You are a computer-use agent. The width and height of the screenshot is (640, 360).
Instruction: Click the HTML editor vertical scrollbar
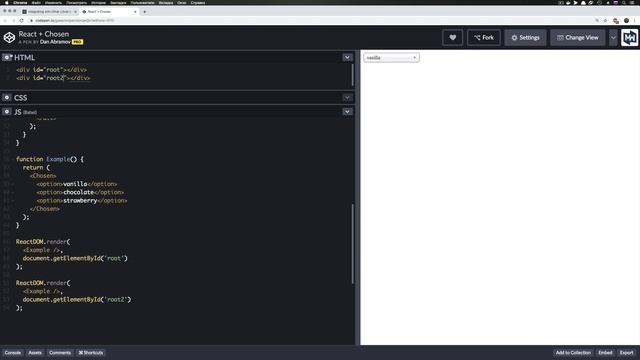(x=353, y=75)
